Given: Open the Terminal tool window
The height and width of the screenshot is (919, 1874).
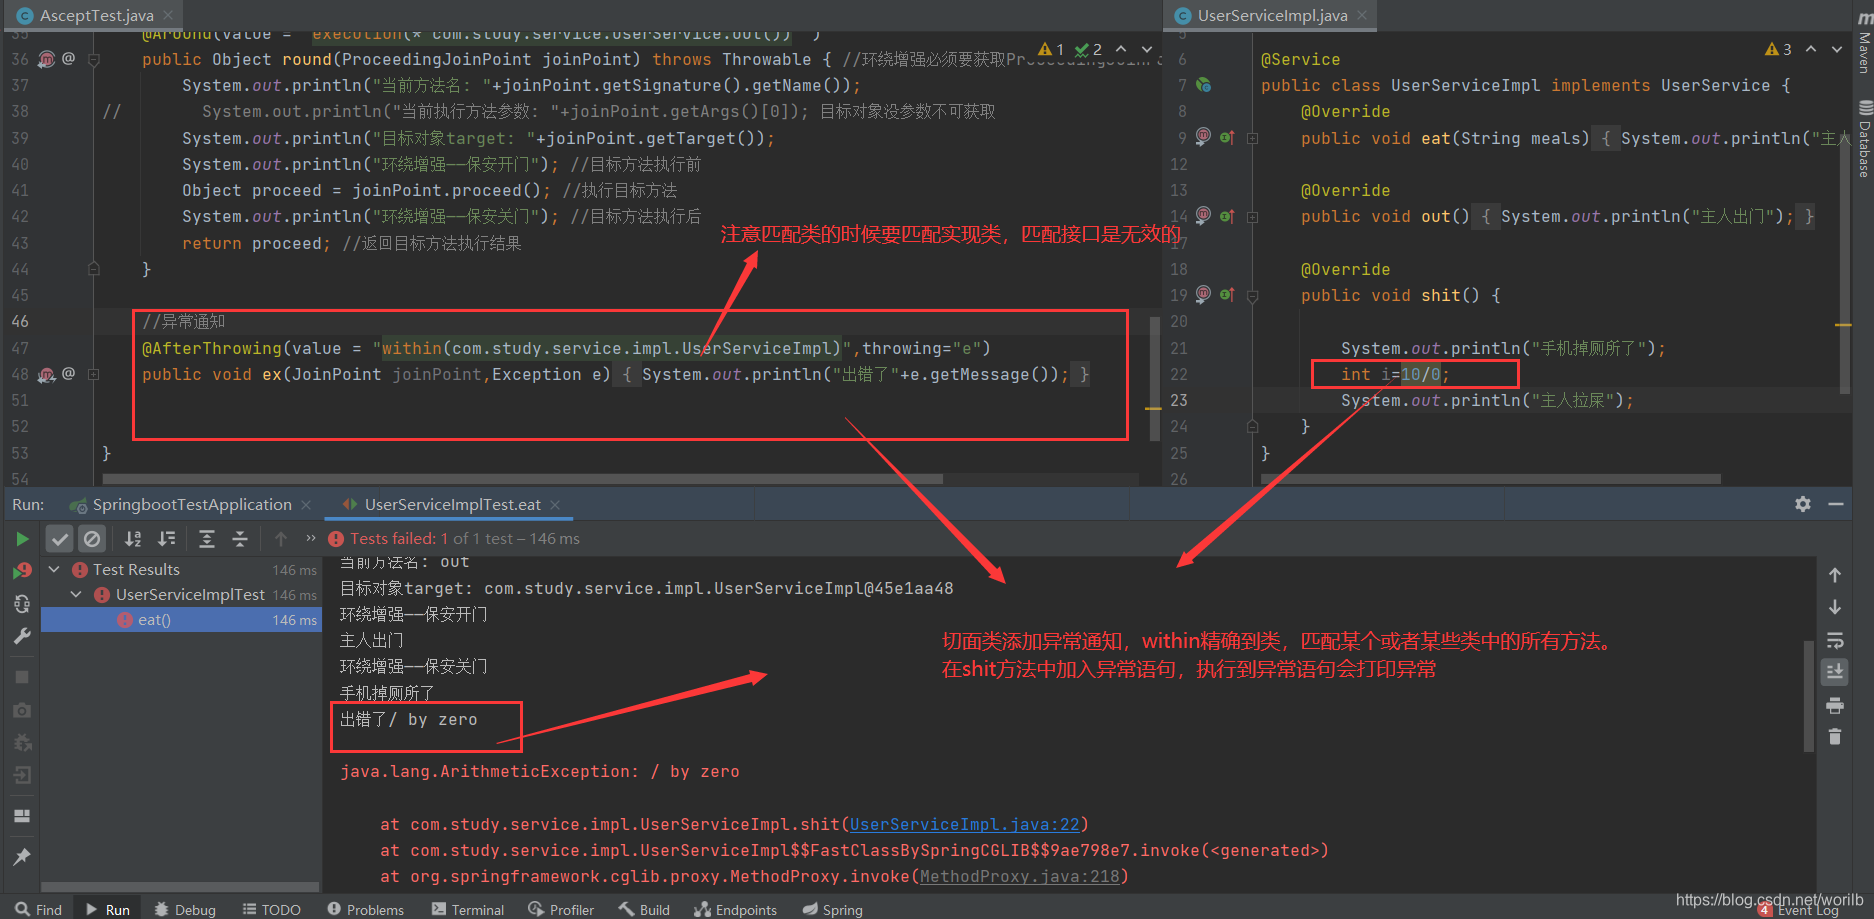Looking at the screenshot, I should click(x=468, y=909).
